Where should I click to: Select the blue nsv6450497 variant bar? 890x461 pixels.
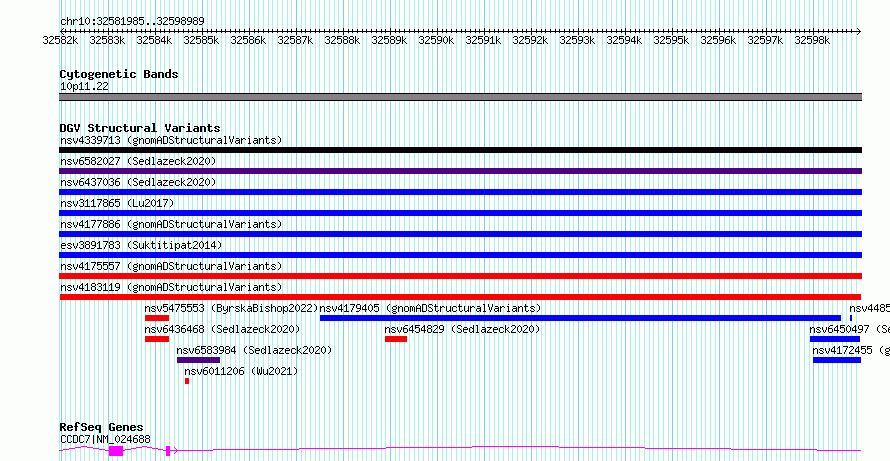tap(835, 339)
